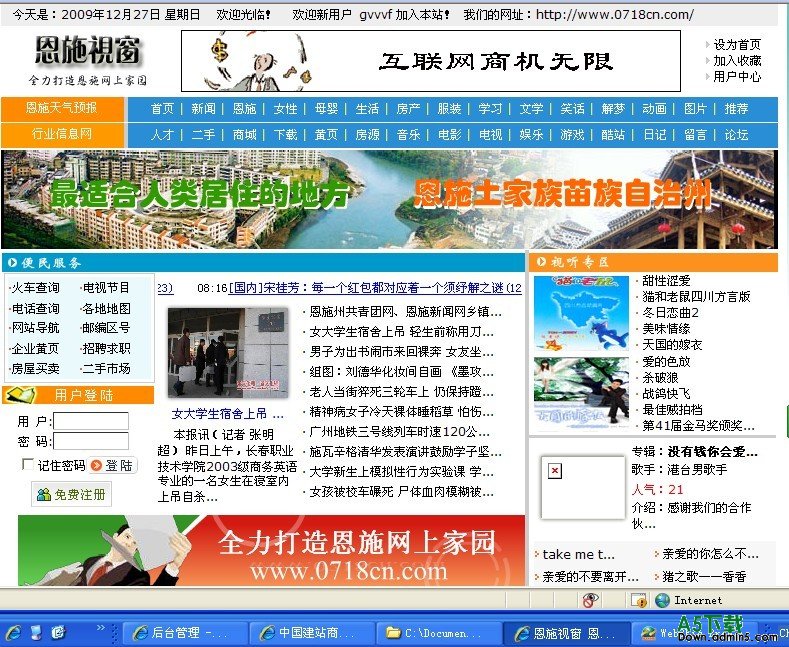The height and width of the screenshot is (647, 789).
Task: Click the scrolling 宋桂芳 headline link
Action: coord(375,288)
